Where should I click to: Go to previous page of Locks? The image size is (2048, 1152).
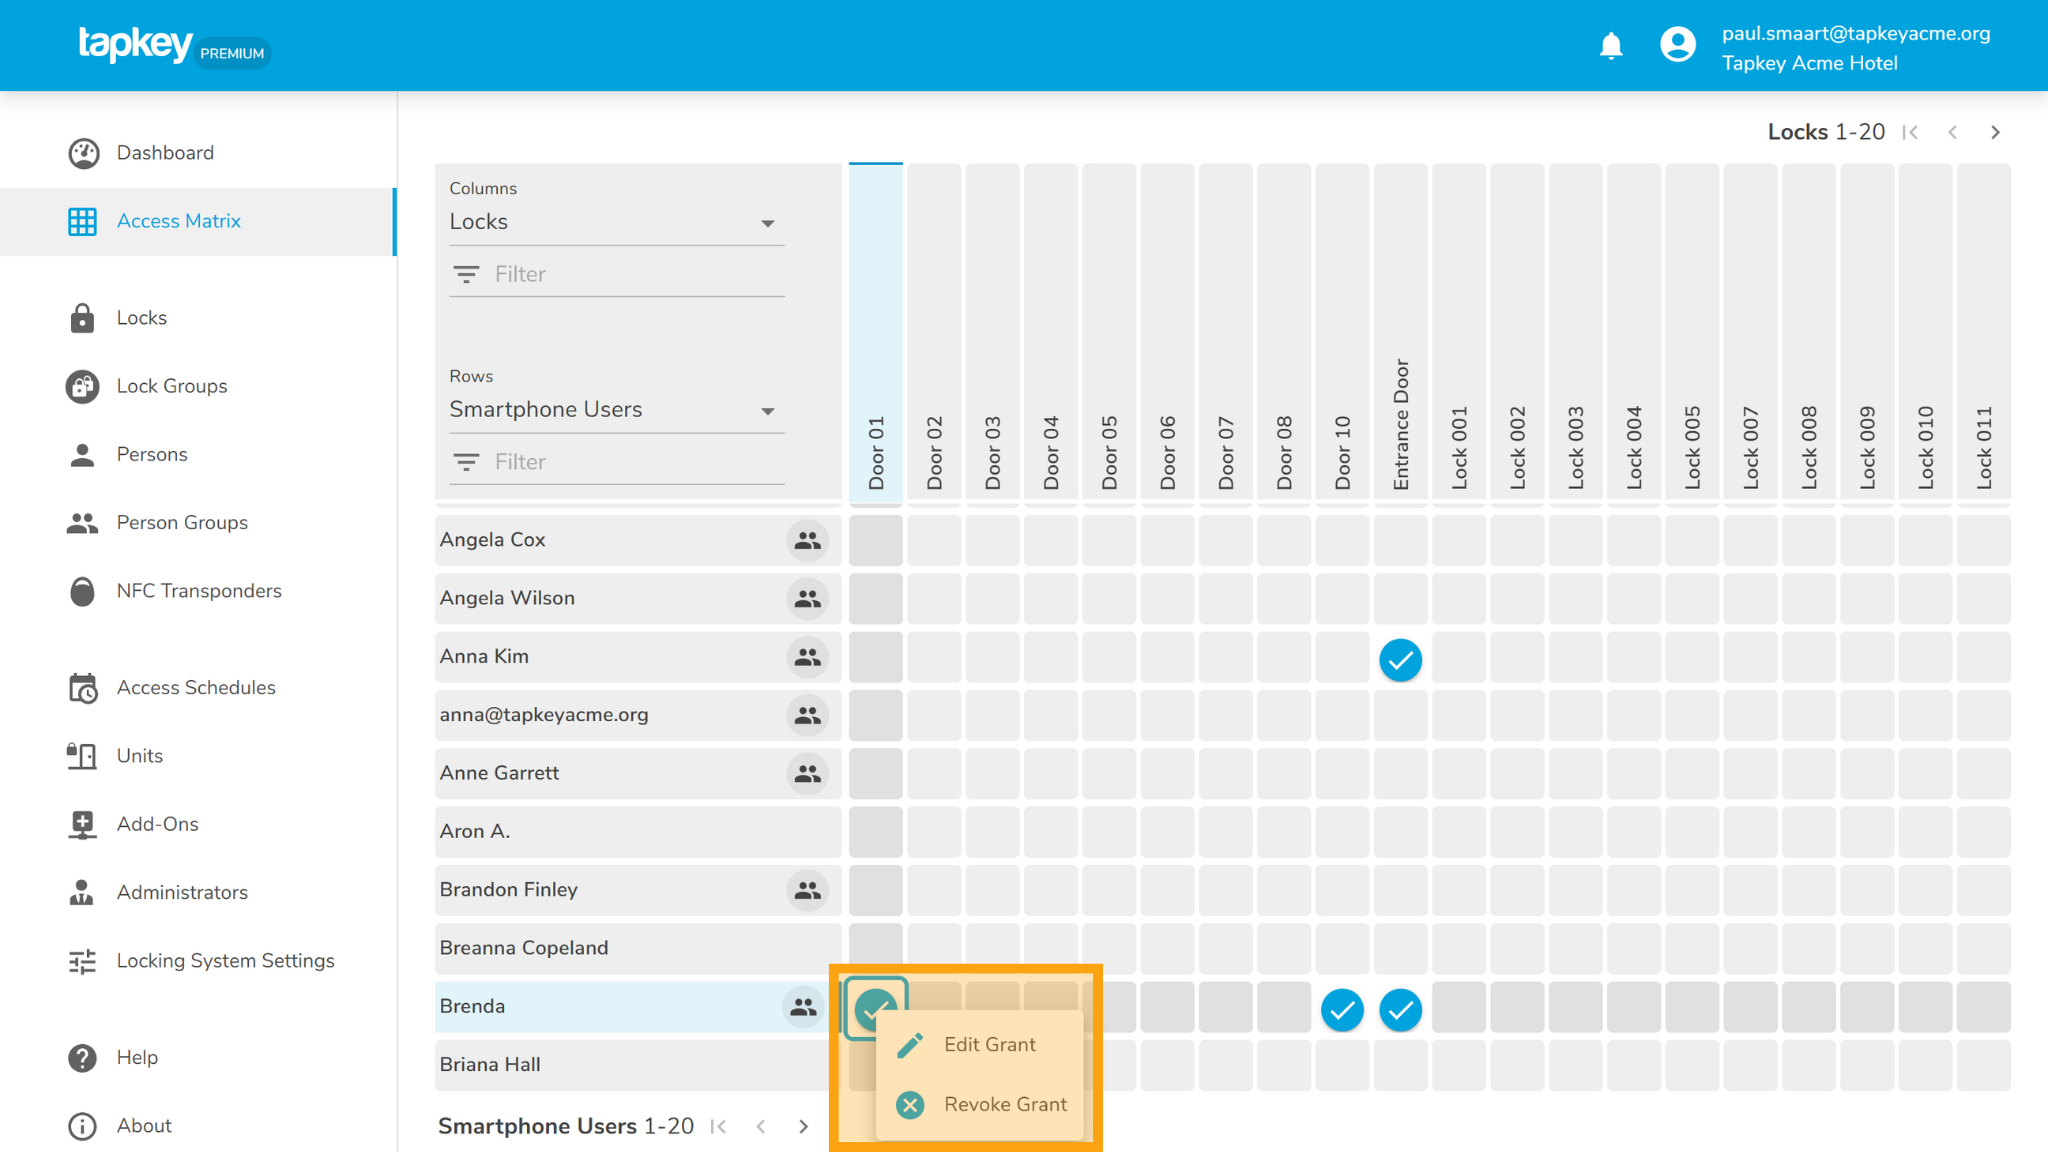coord(1952,132)
